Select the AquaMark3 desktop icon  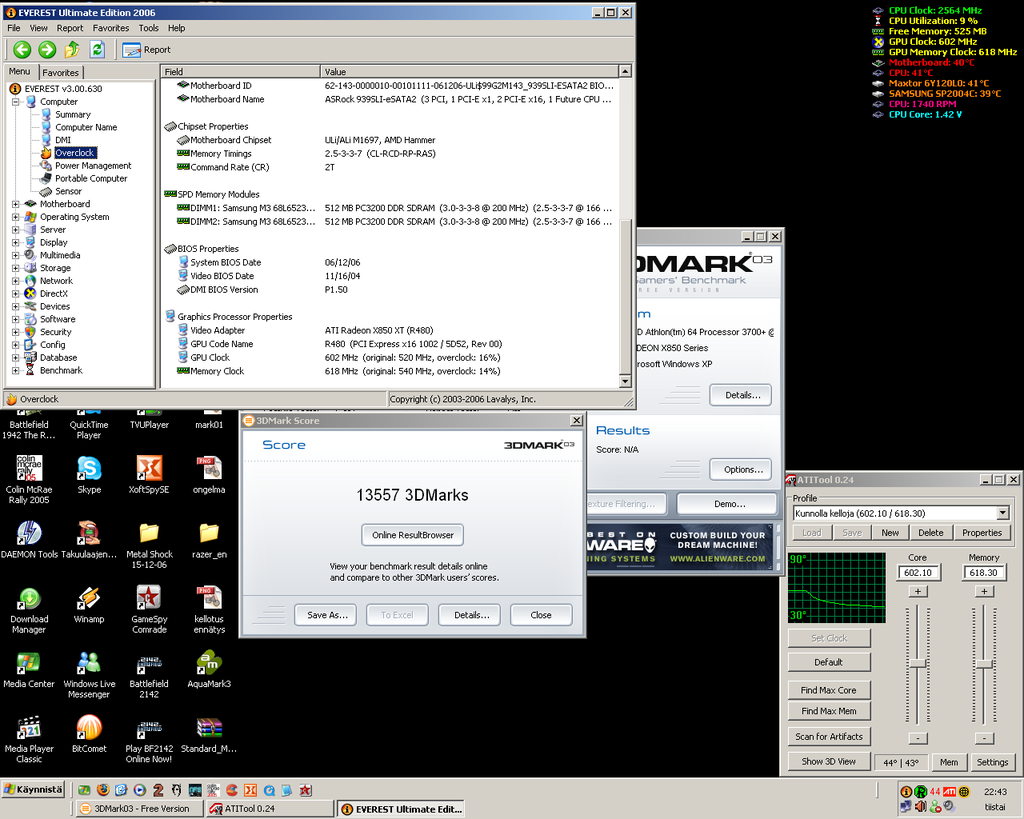(x=208, y=663)
